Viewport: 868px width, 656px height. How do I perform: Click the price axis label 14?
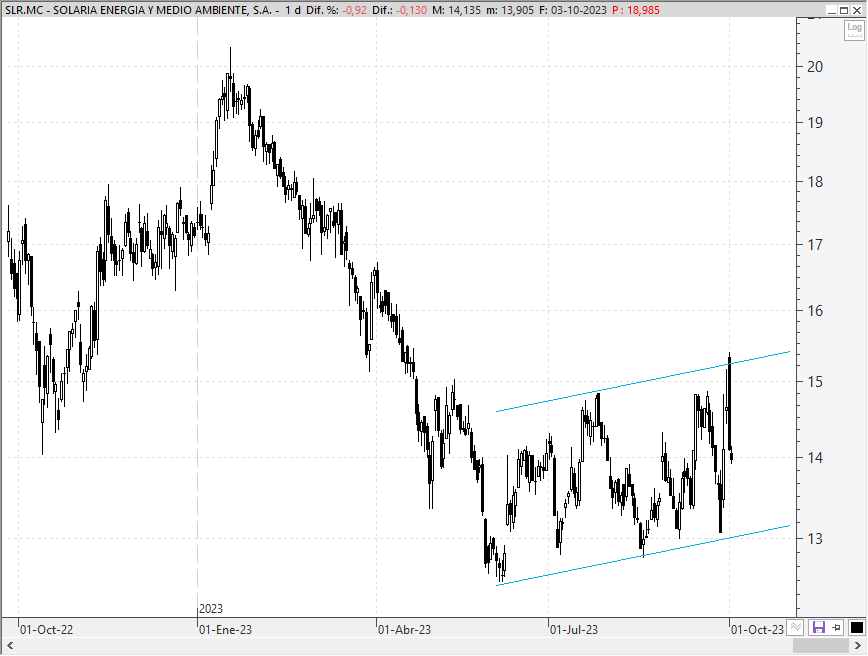[815, 457]
